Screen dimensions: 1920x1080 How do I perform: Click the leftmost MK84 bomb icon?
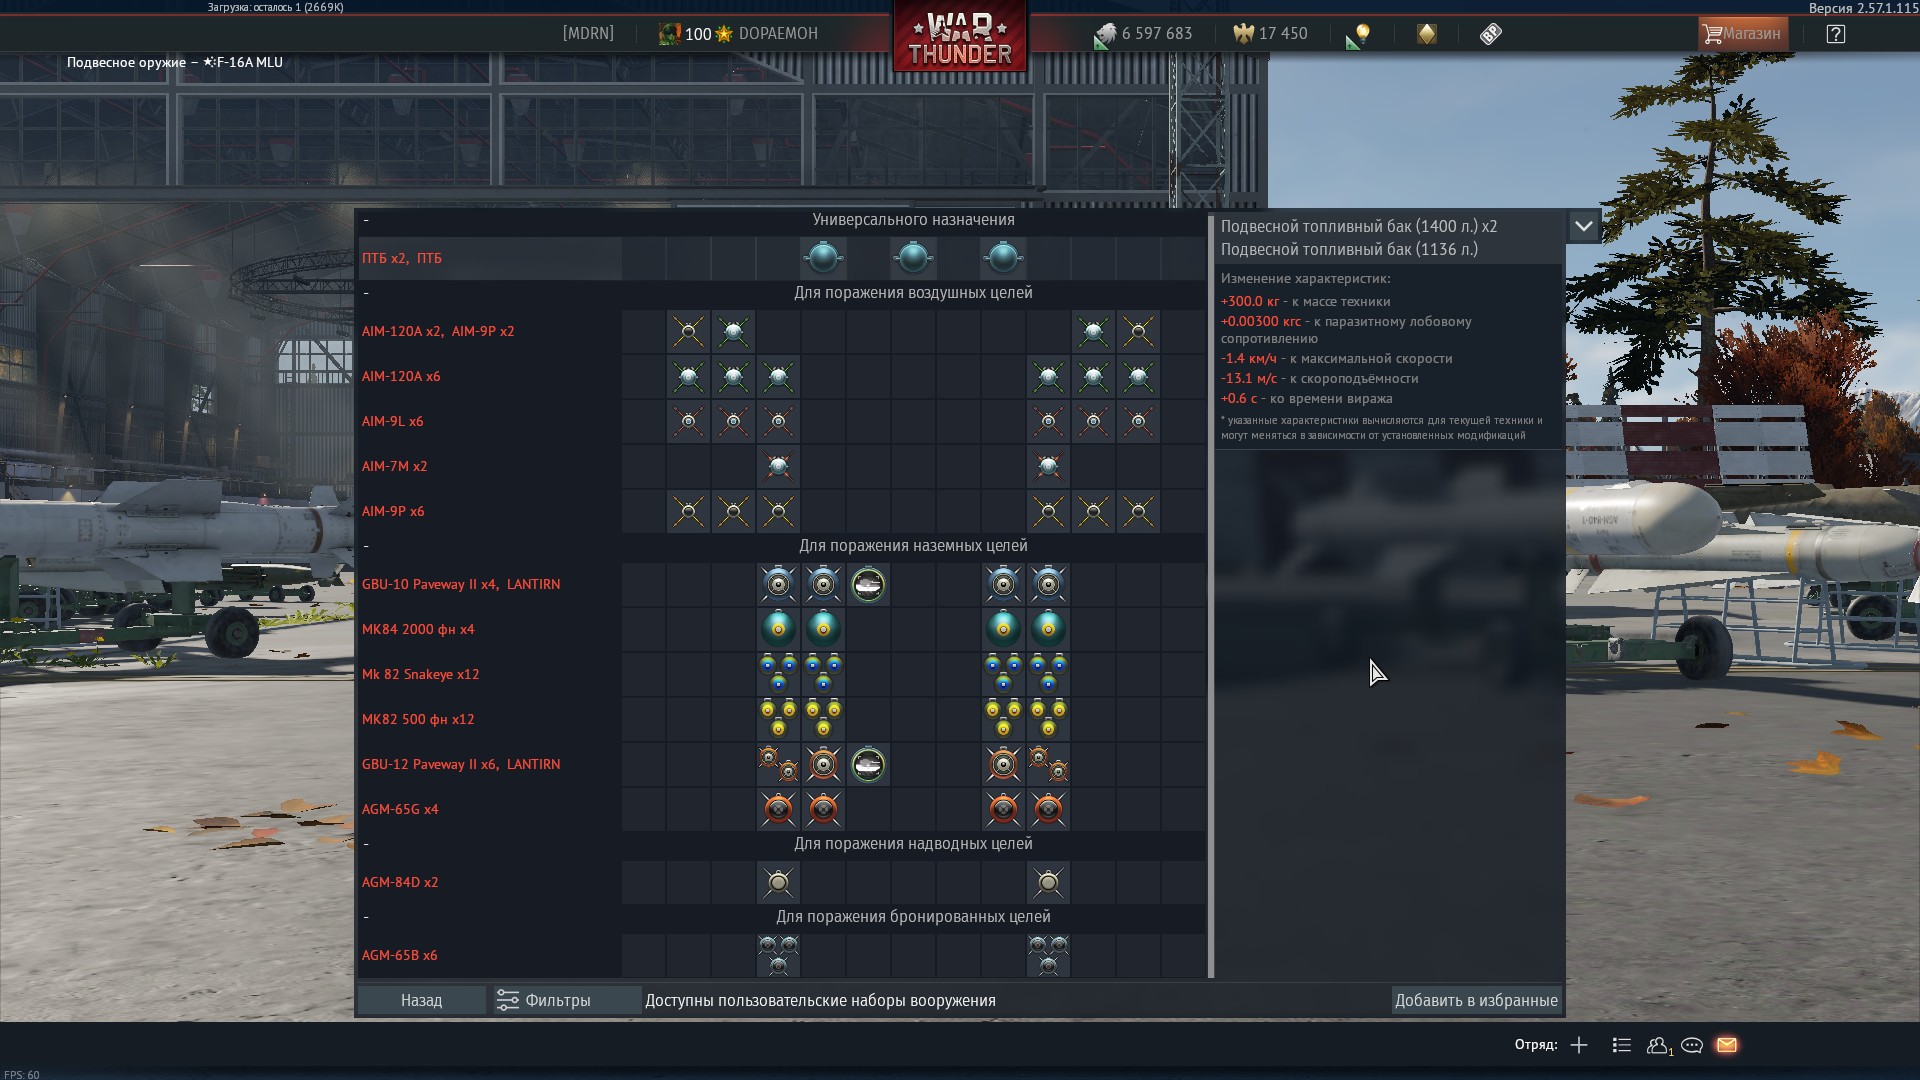(778, 629)
